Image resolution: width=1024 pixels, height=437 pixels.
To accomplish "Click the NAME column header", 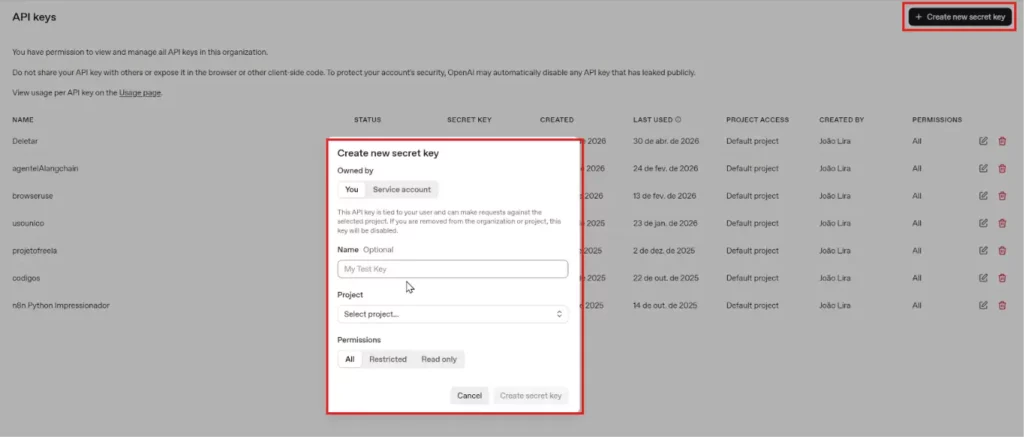I will 23,120.
